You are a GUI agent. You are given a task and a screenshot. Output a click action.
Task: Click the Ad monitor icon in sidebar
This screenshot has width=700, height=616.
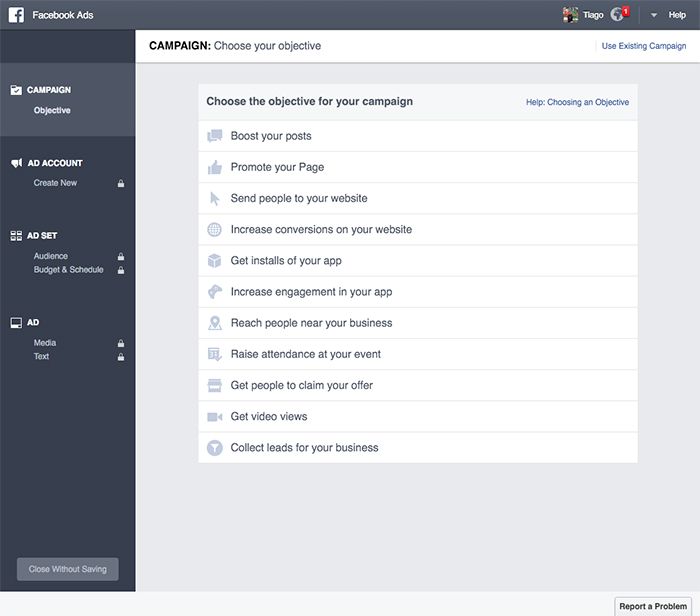point(16,323)
